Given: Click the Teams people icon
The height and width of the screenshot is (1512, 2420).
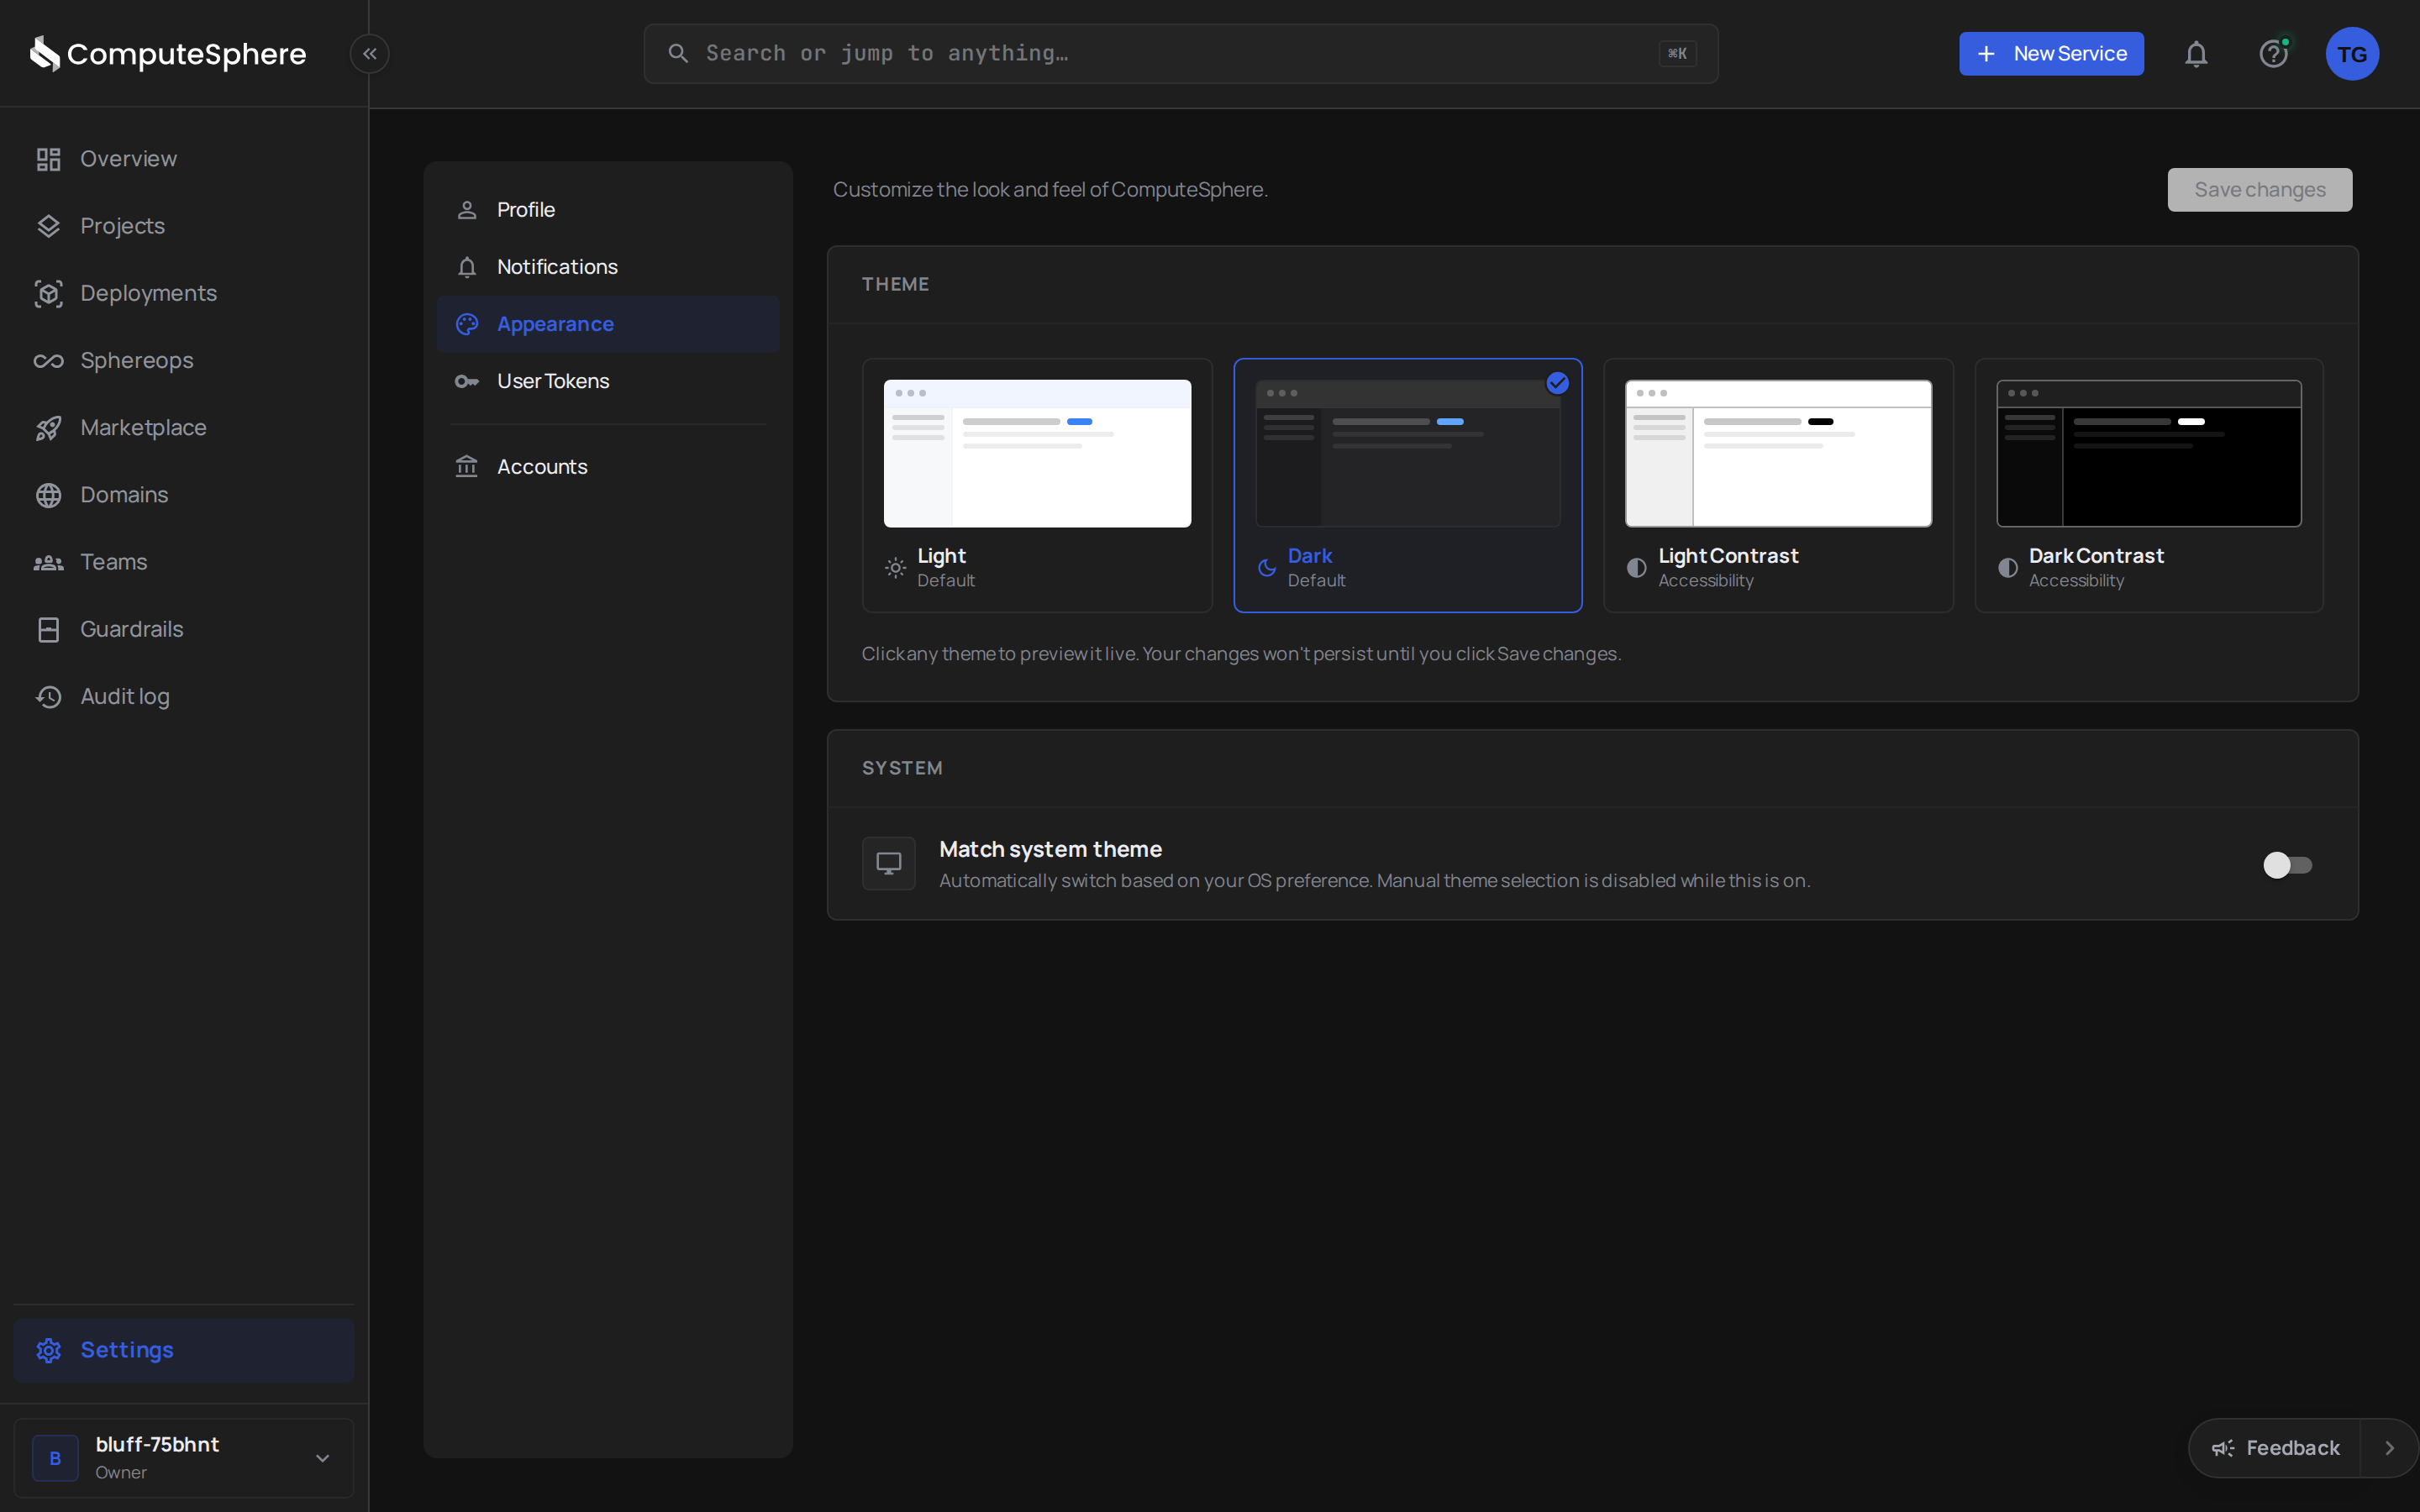Looking at the screenshot, I should 48,563.
